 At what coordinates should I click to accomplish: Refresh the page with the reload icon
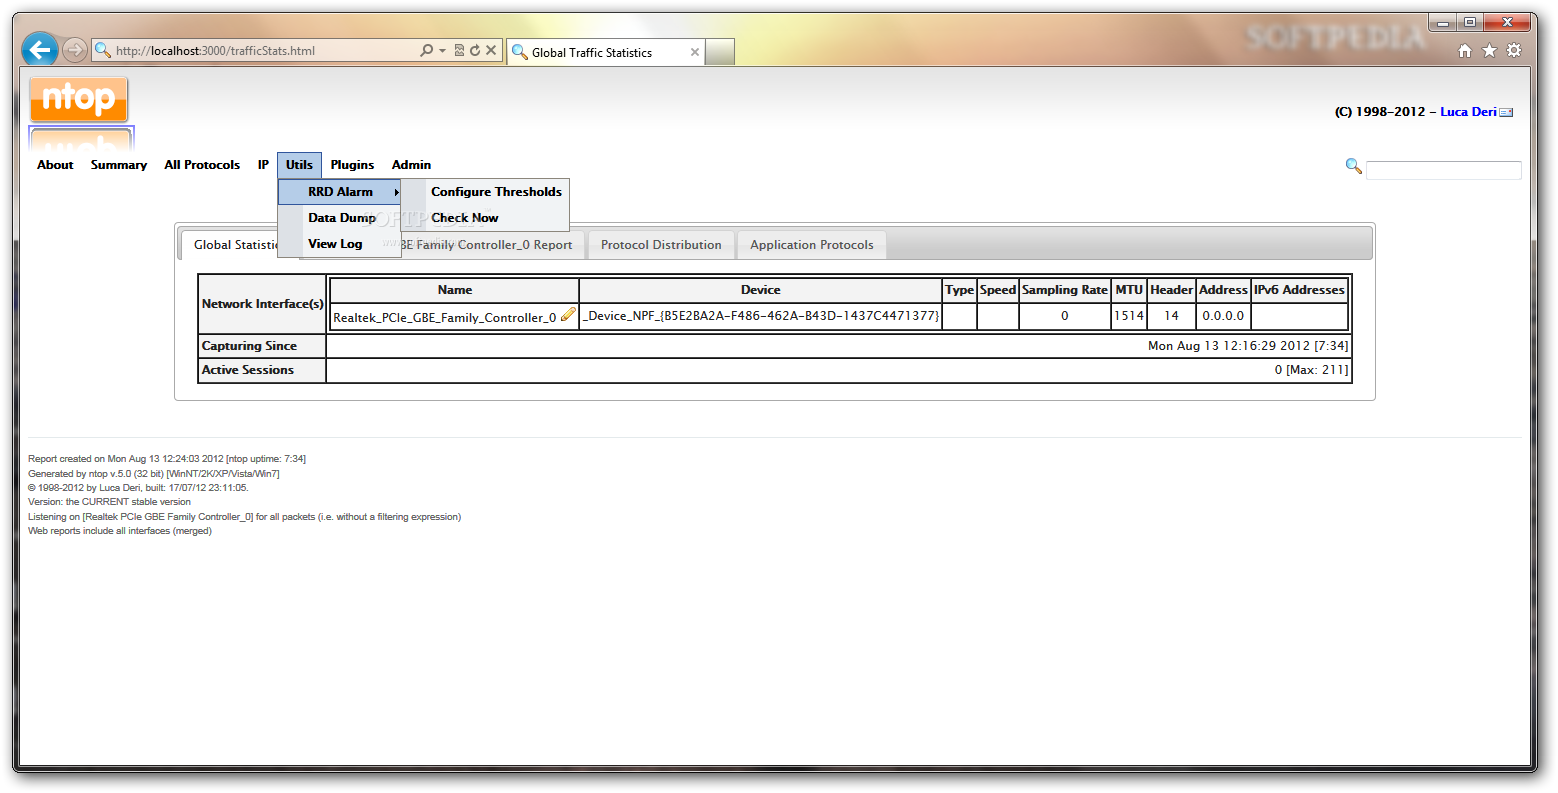(475, 50)
